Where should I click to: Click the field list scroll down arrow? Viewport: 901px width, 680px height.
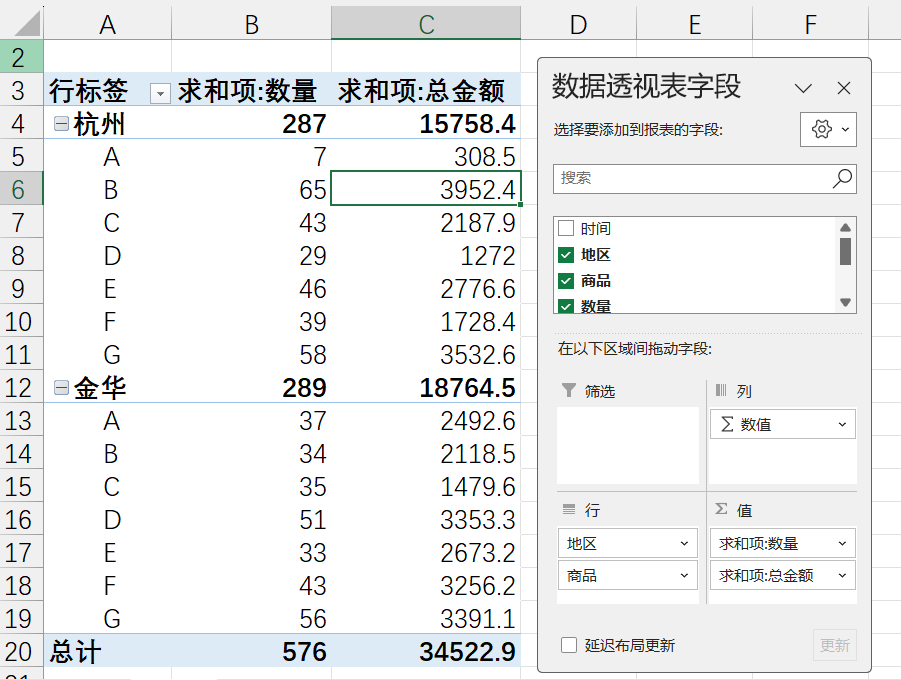point(845,302)
